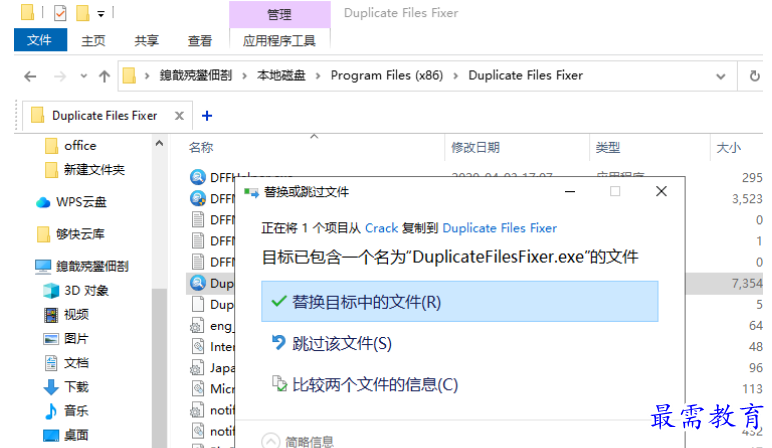
Task: Add a new folder tab with plus
Action: pyautogui.click(x=207, y=116)
